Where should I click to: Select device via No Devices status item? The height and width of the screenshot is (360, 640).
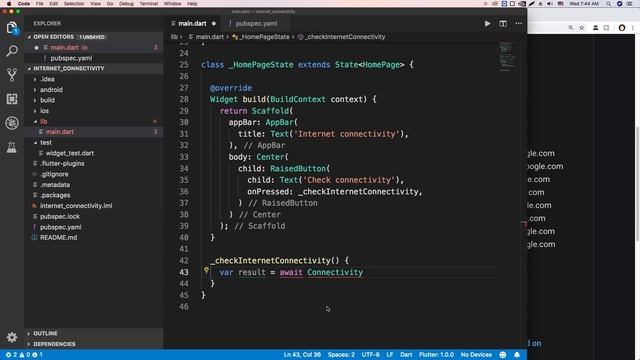click(x=476, y=355)
